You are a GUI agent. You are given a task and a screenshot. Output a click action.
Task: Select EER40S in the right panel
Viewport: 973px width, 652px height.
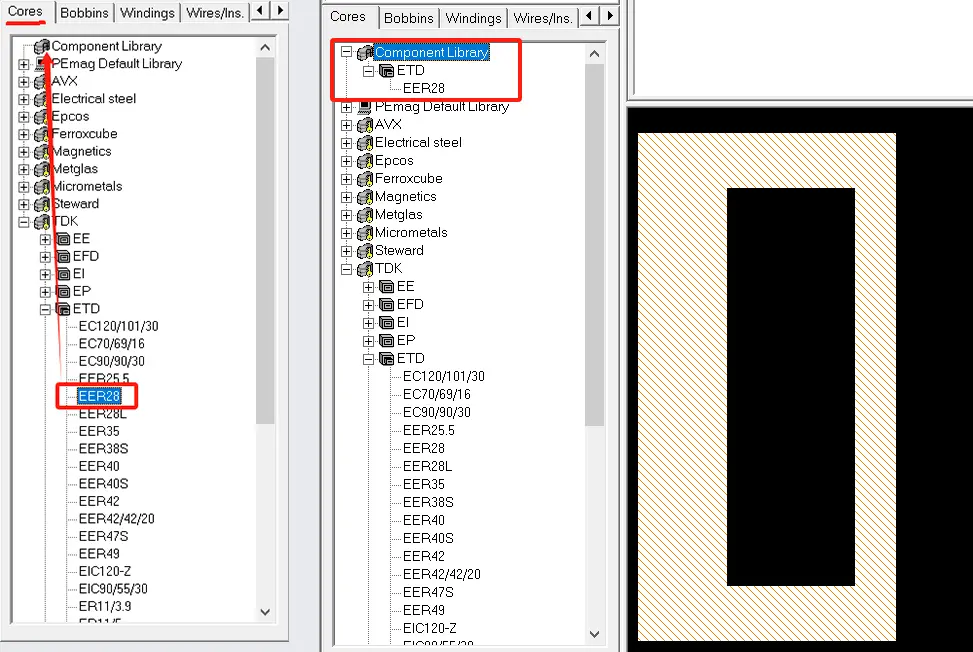tap(428, 538)
